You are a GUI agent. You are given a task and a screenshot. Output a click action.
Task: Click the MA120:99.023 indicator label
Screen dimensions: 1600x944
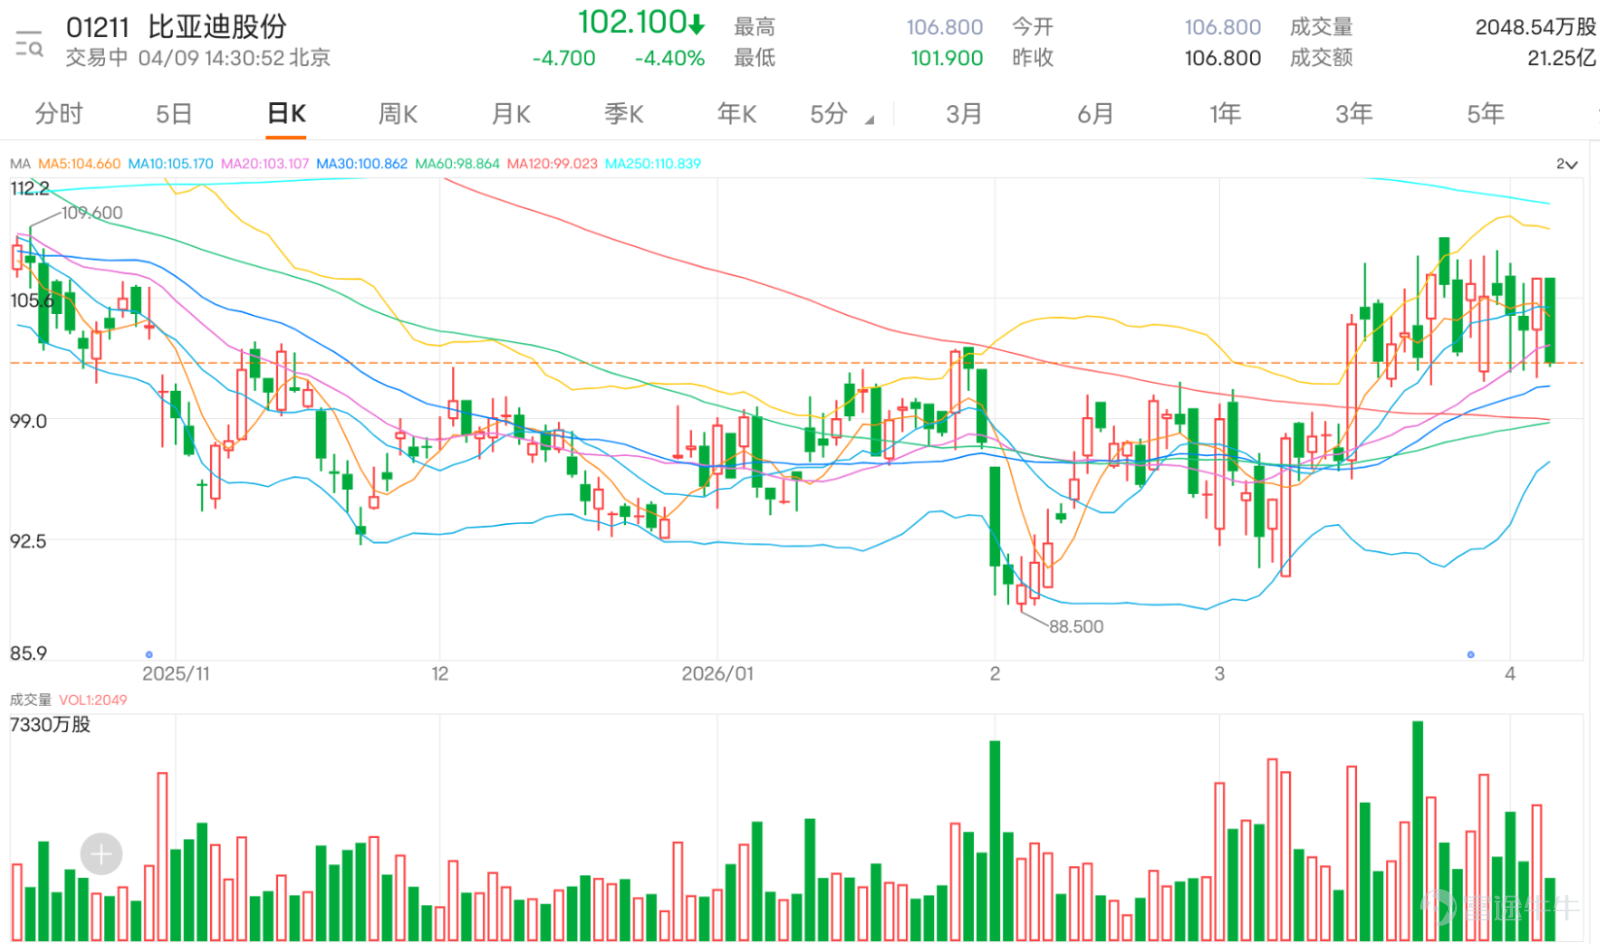552,163
